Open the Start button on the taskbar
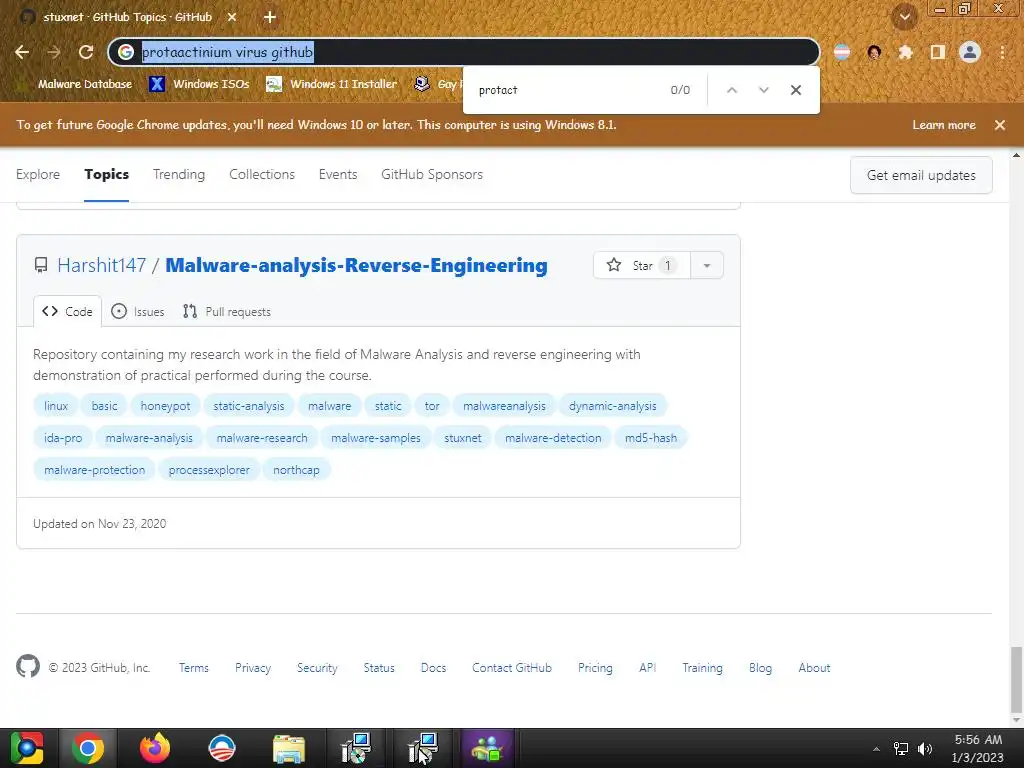The image size is (1024, 768). click(x=27, y=748)
